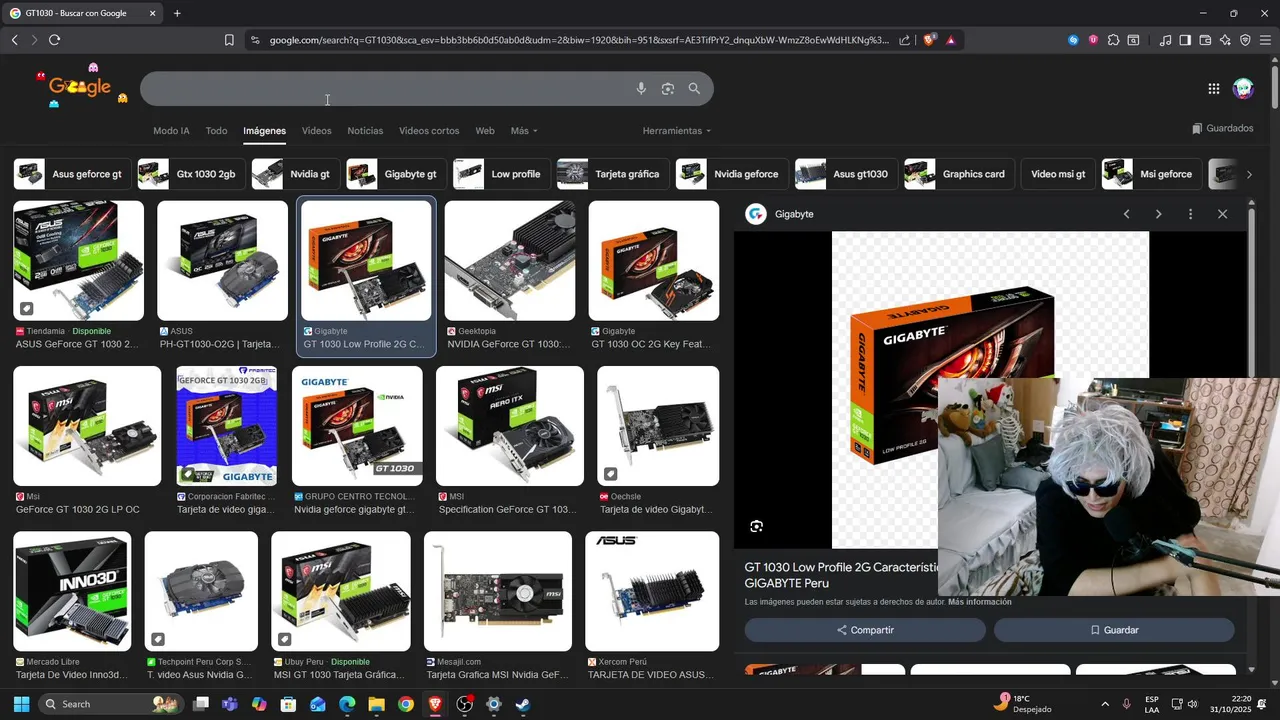Click the Shazam extension icon
The width and height of the screenshot is (1280, 720).
point(1073,40)
